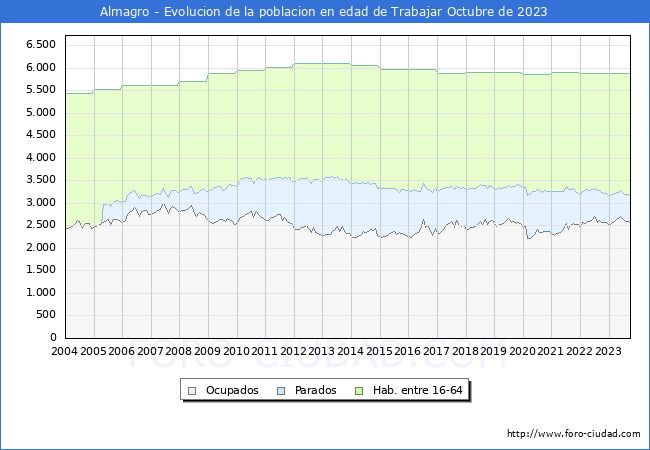Click the 2014 x-axis year label
The image size is (650, 450).
pos(350,351)
